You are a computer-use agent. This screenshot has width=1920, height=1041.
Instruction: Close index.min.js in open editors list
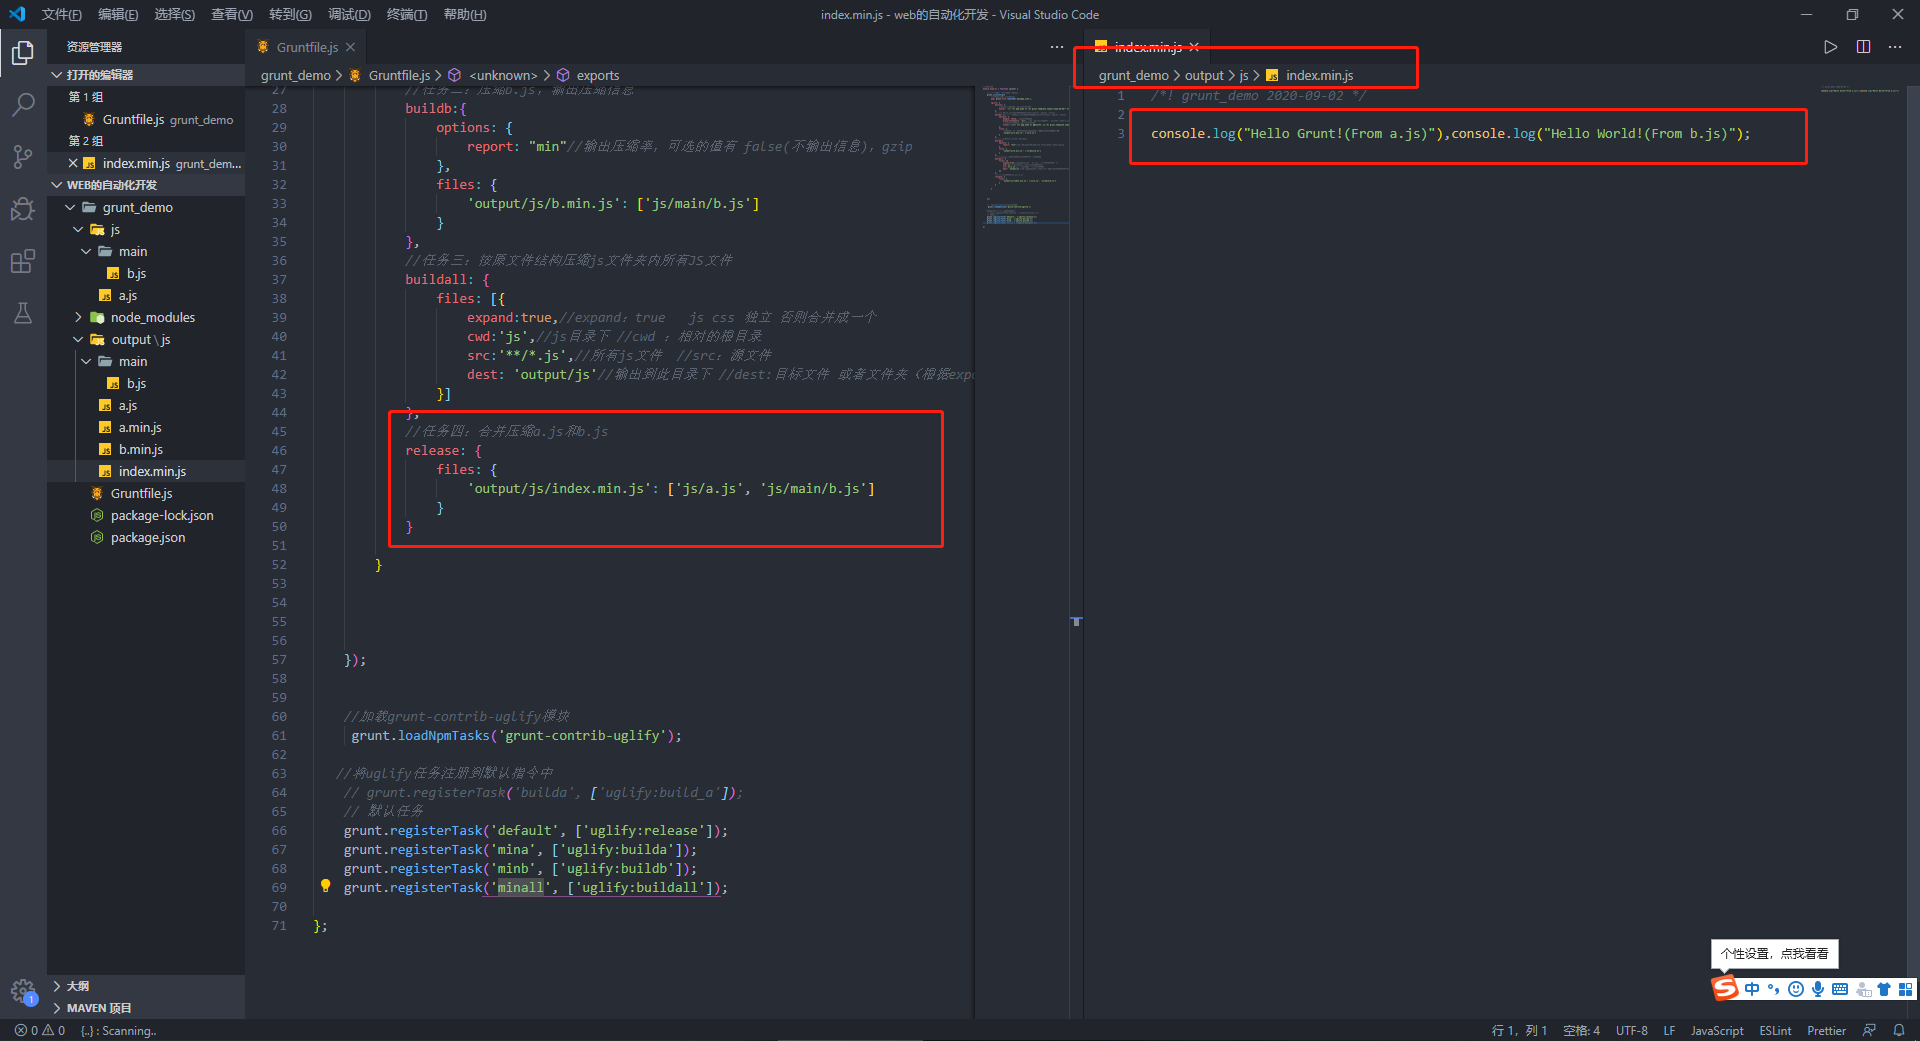pos(73,163)
